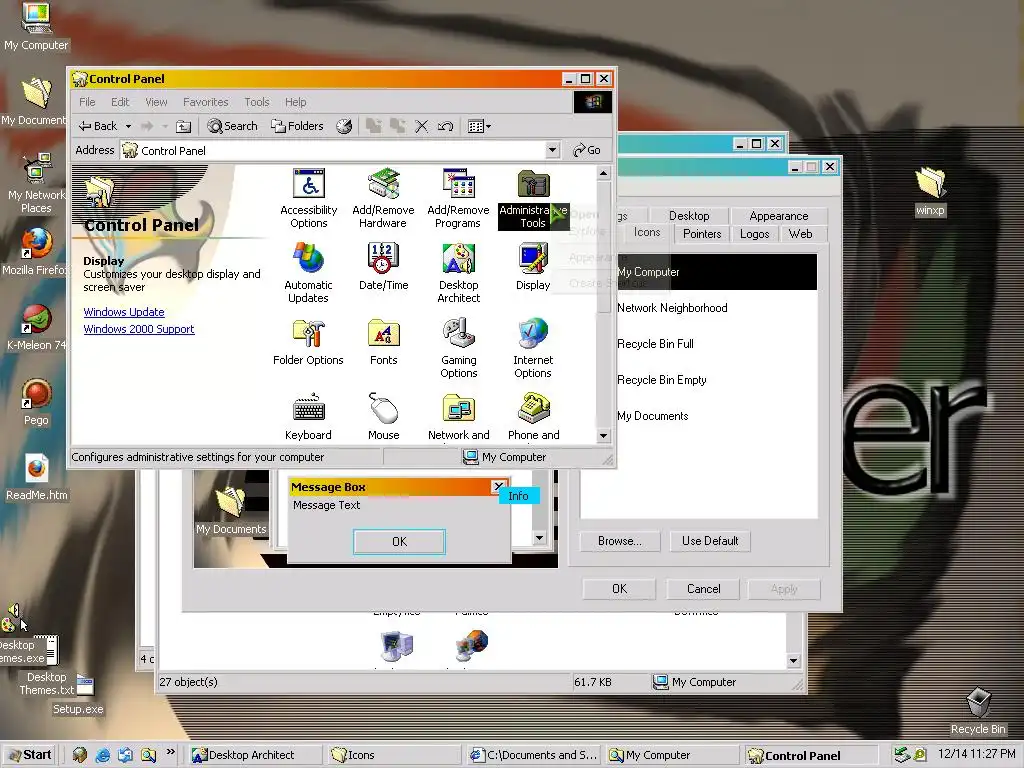
Task: Follow the Windows 2000 Support link
Action: click(x=138, y=329)
